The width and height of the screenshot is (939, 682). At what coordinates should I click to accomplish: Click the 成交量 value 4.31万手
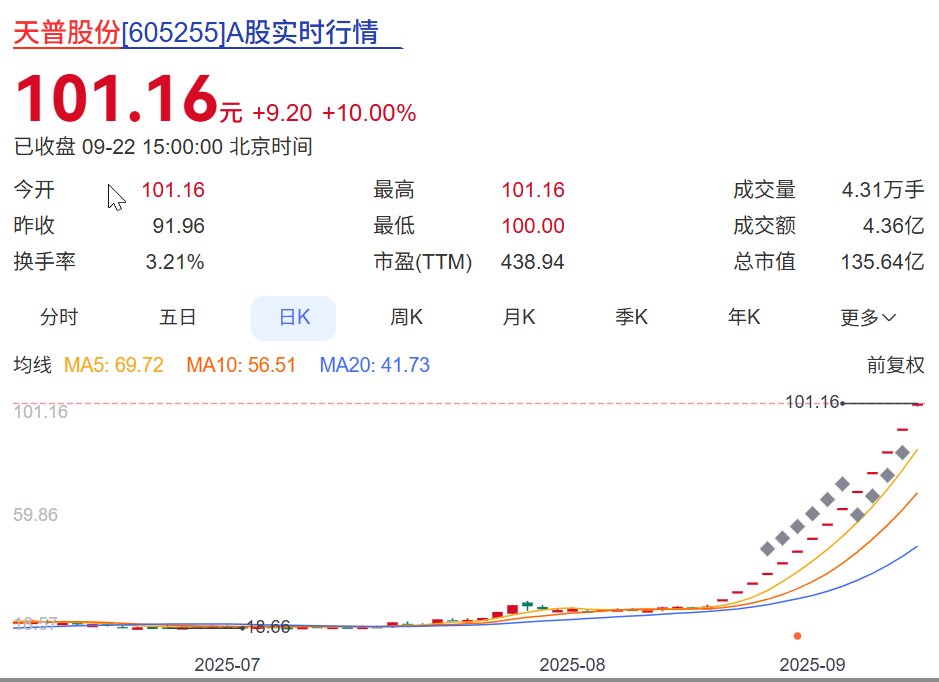pyautogui.click(x=883, y=190)
